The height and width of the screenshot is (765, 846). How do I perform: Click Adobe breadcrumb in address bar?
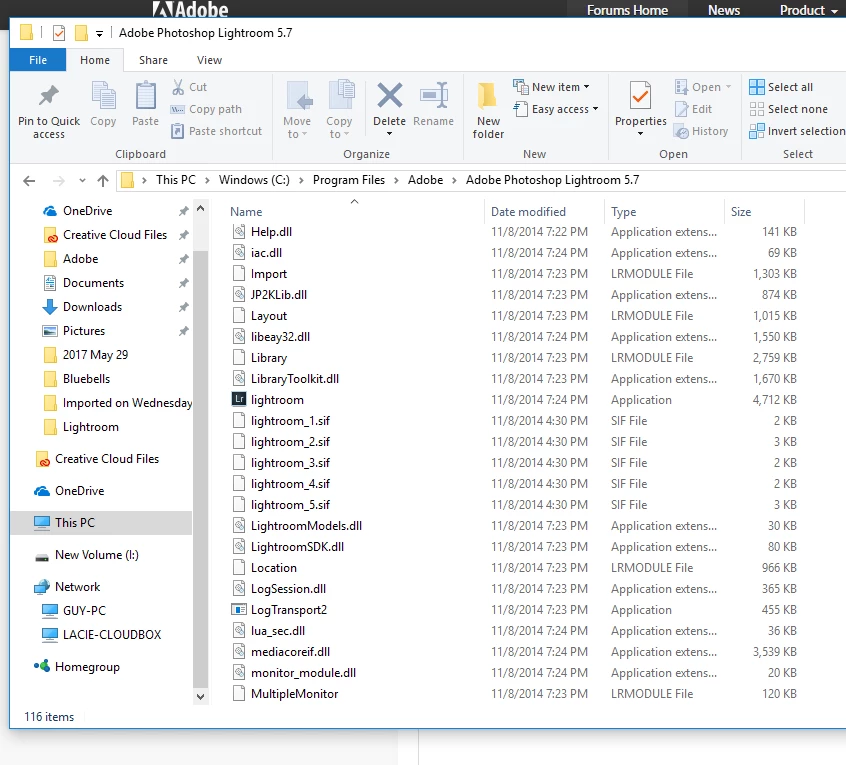(x=425, y=180)
